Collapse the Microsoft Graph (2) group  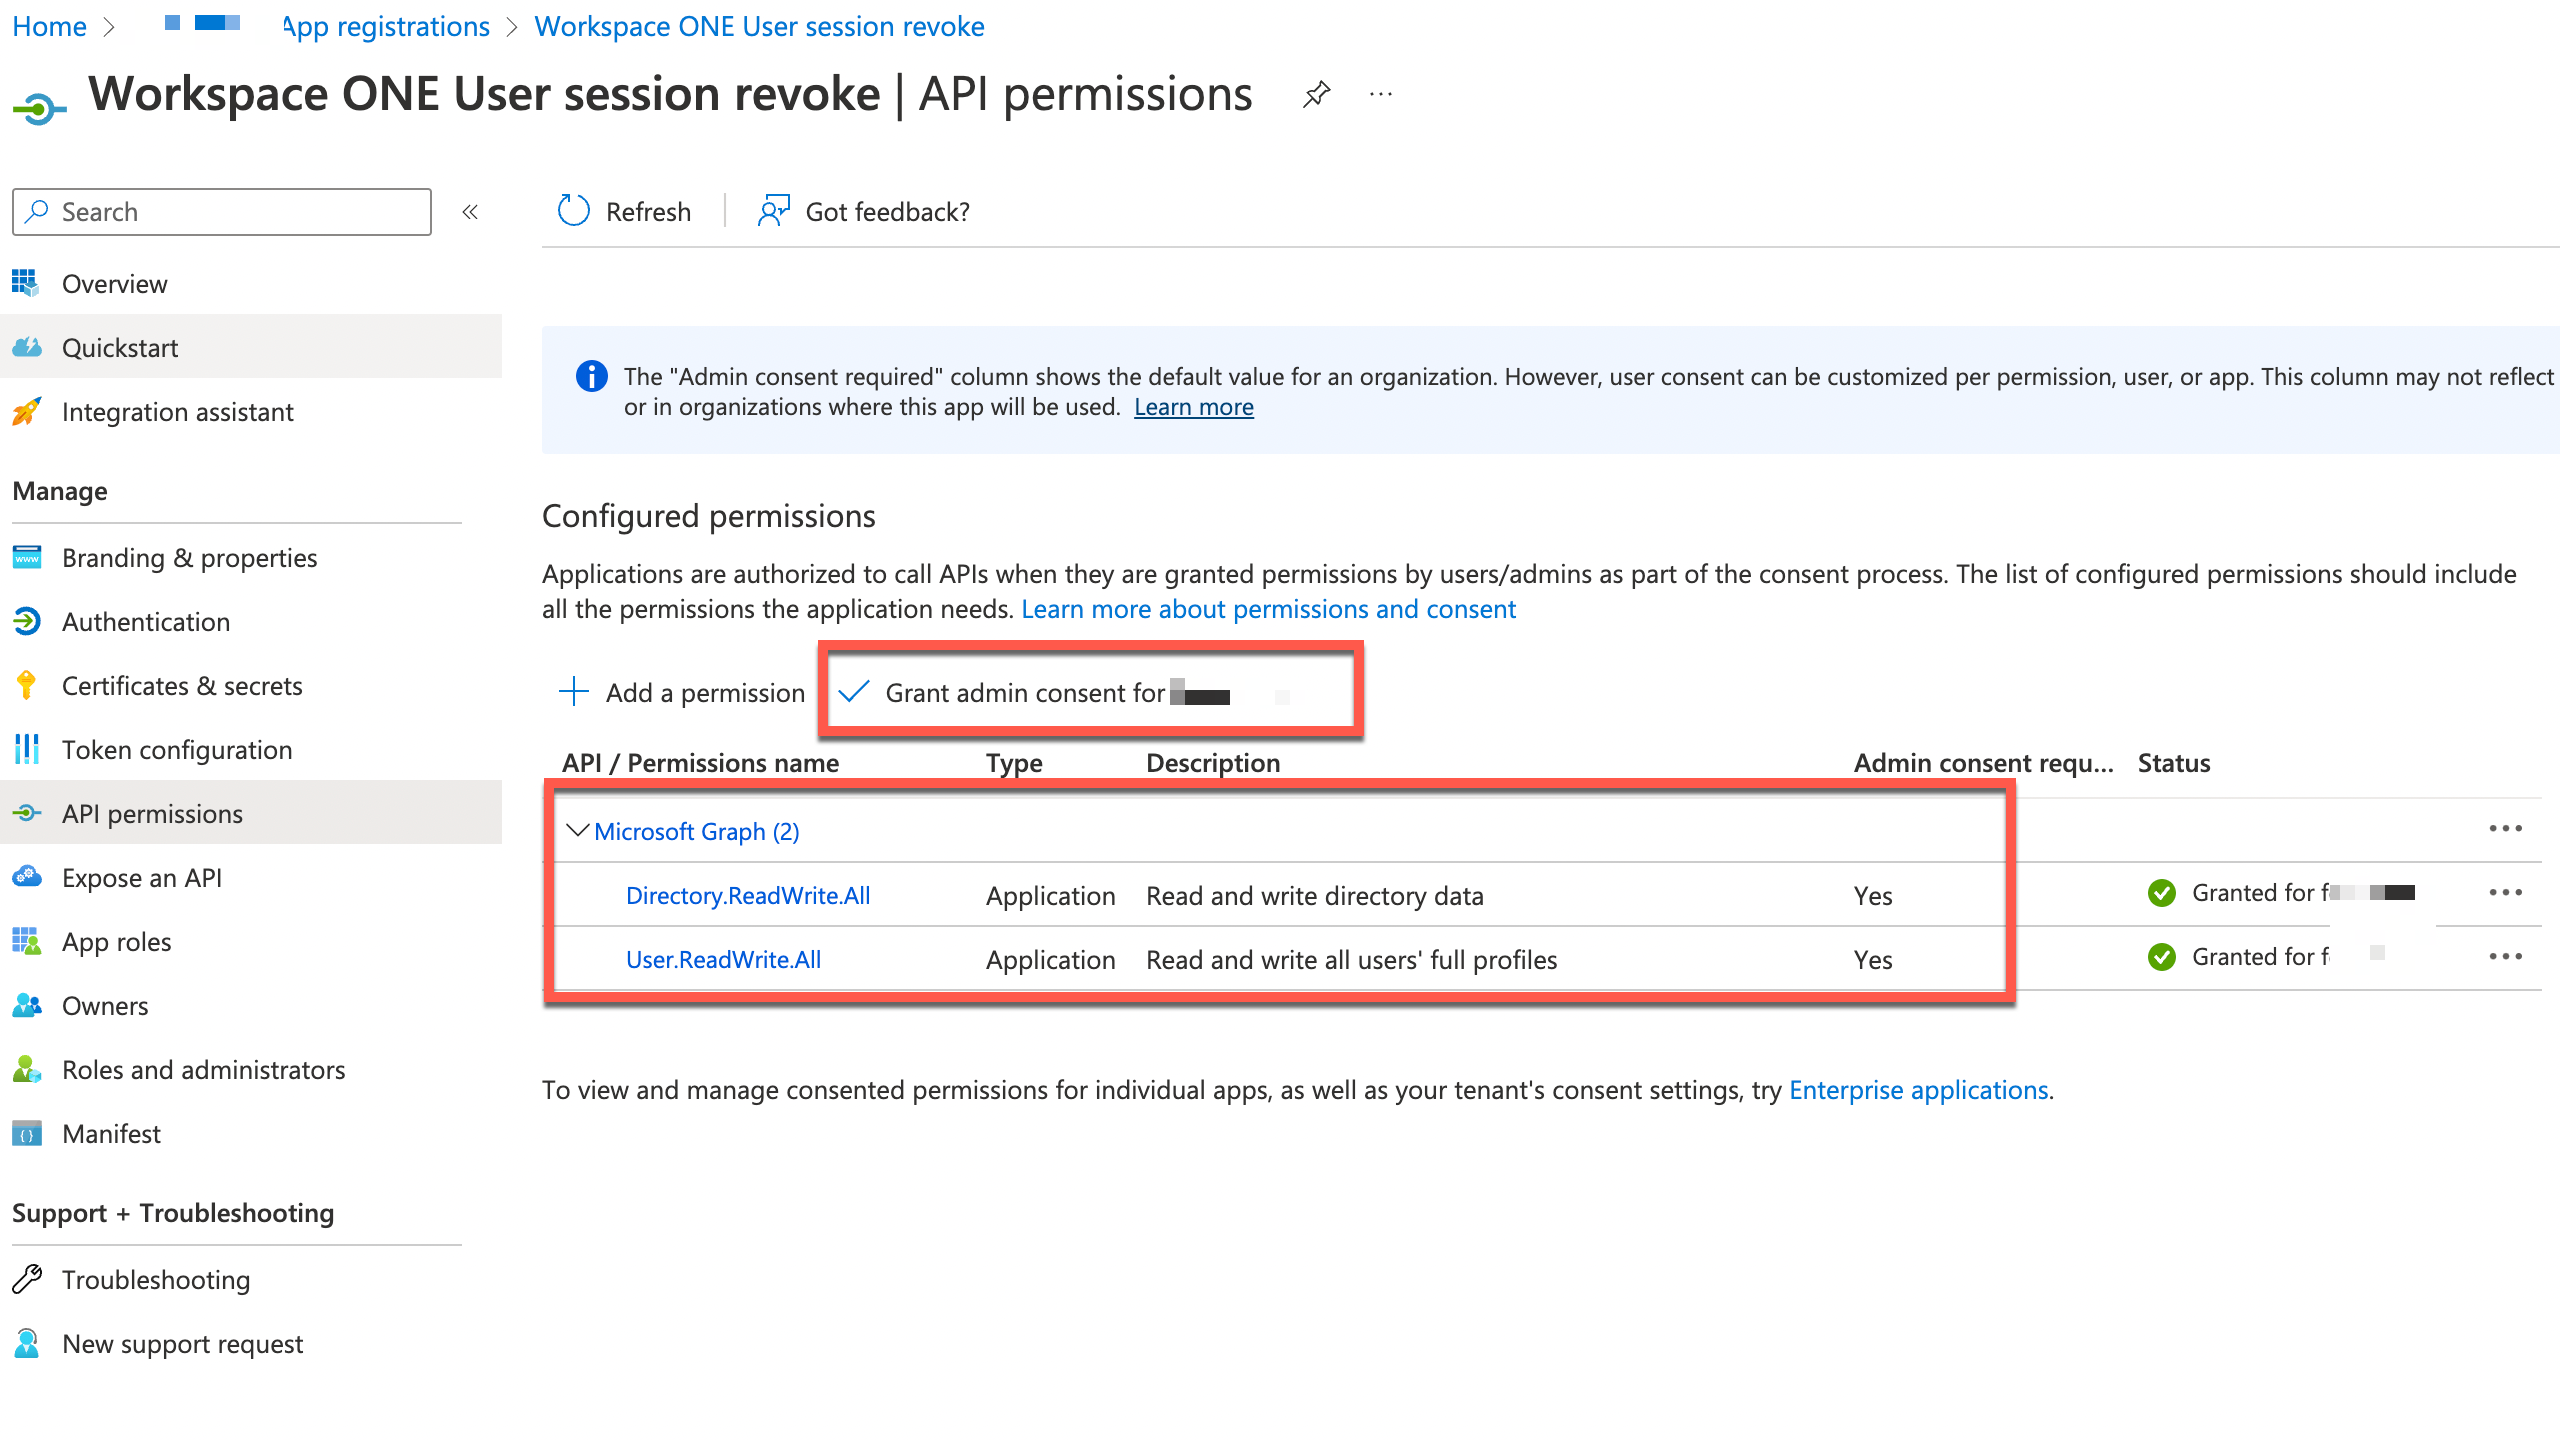577,831
